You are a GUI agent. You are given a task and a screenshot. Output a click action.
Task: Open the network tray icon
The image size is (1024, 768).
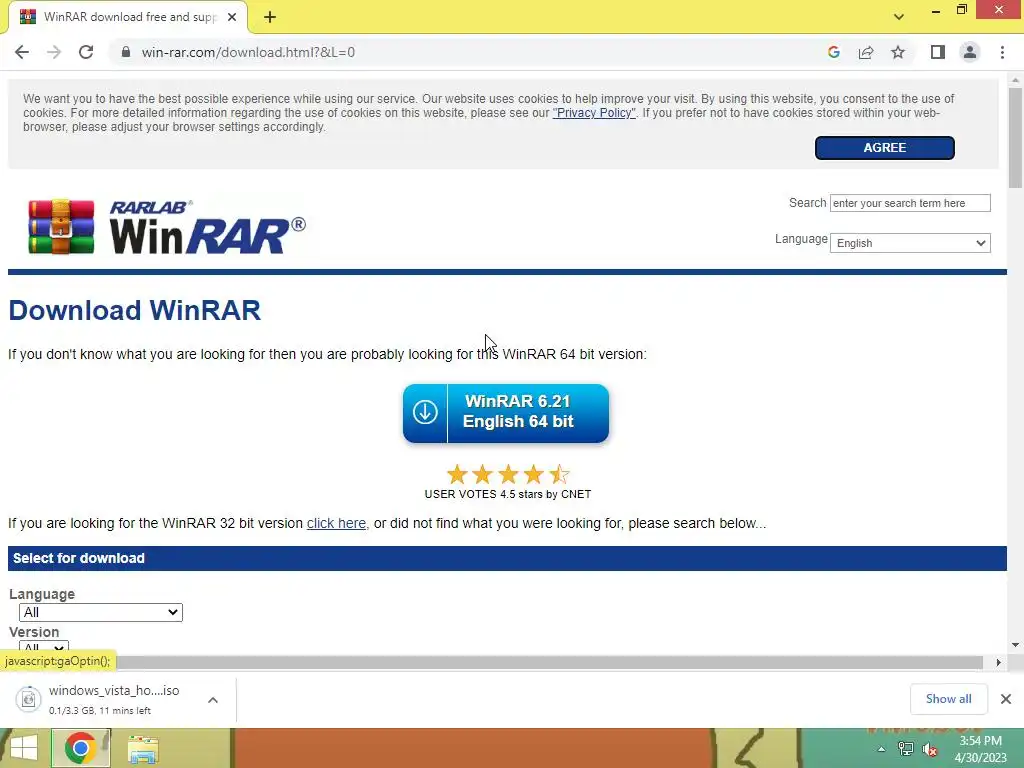click(905, 749)
